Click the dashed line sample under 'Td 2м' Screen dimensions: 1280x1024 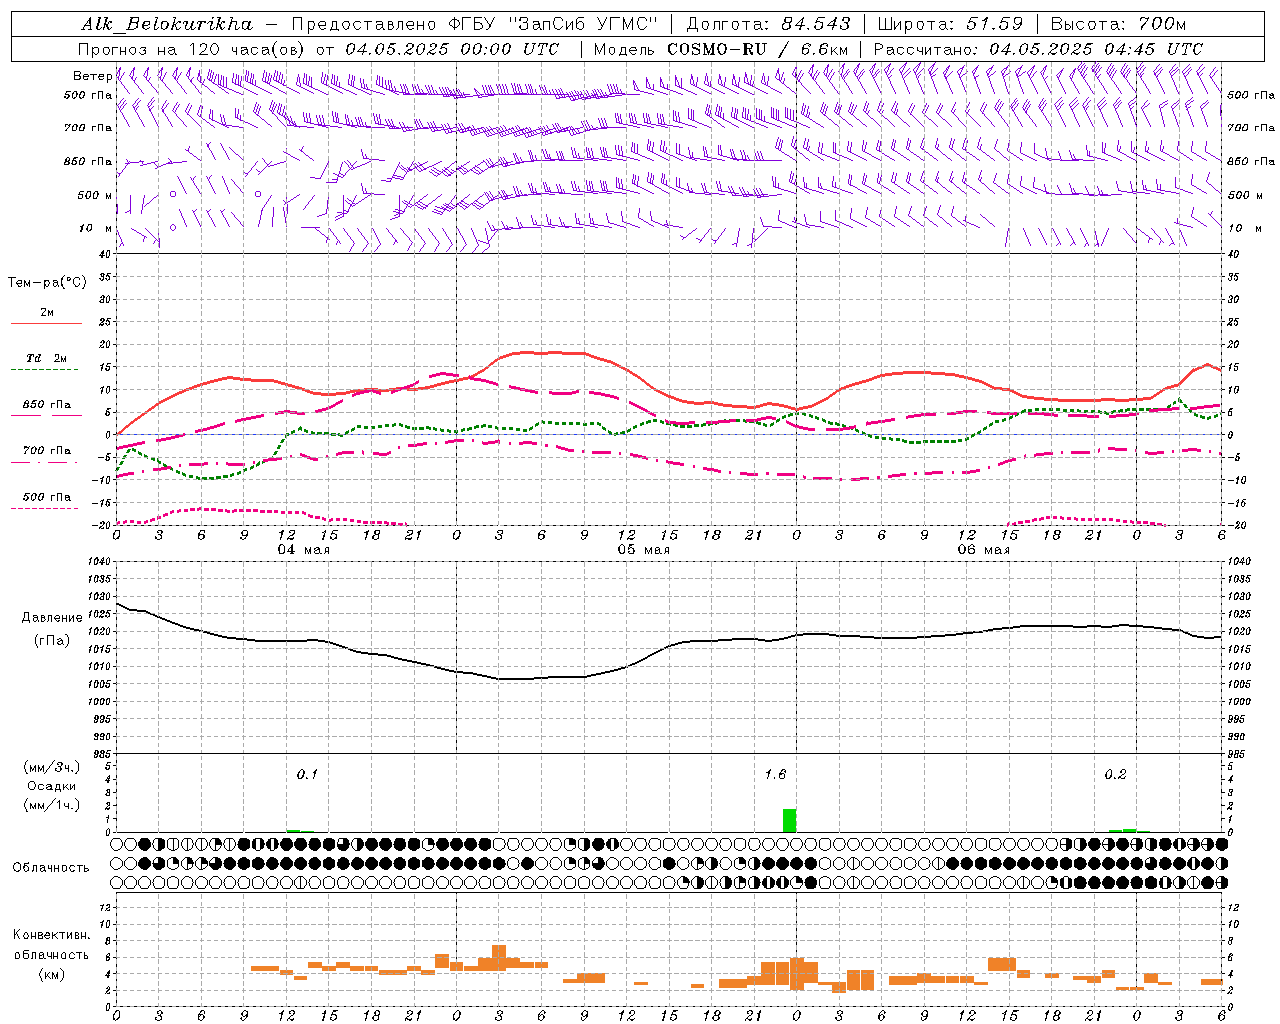(x=45, y=370)
